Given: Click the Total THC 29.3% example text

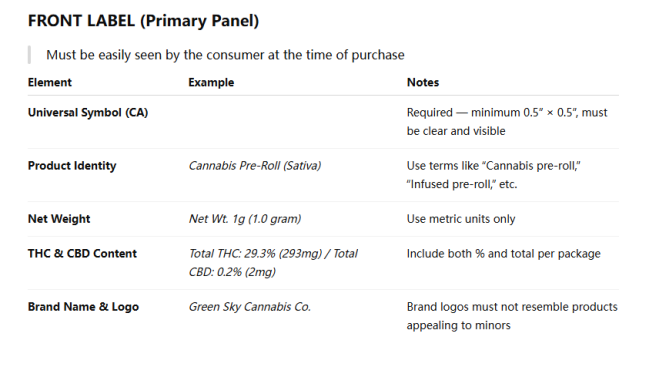Looking at the screenshot, I should (x=273, y=263).
